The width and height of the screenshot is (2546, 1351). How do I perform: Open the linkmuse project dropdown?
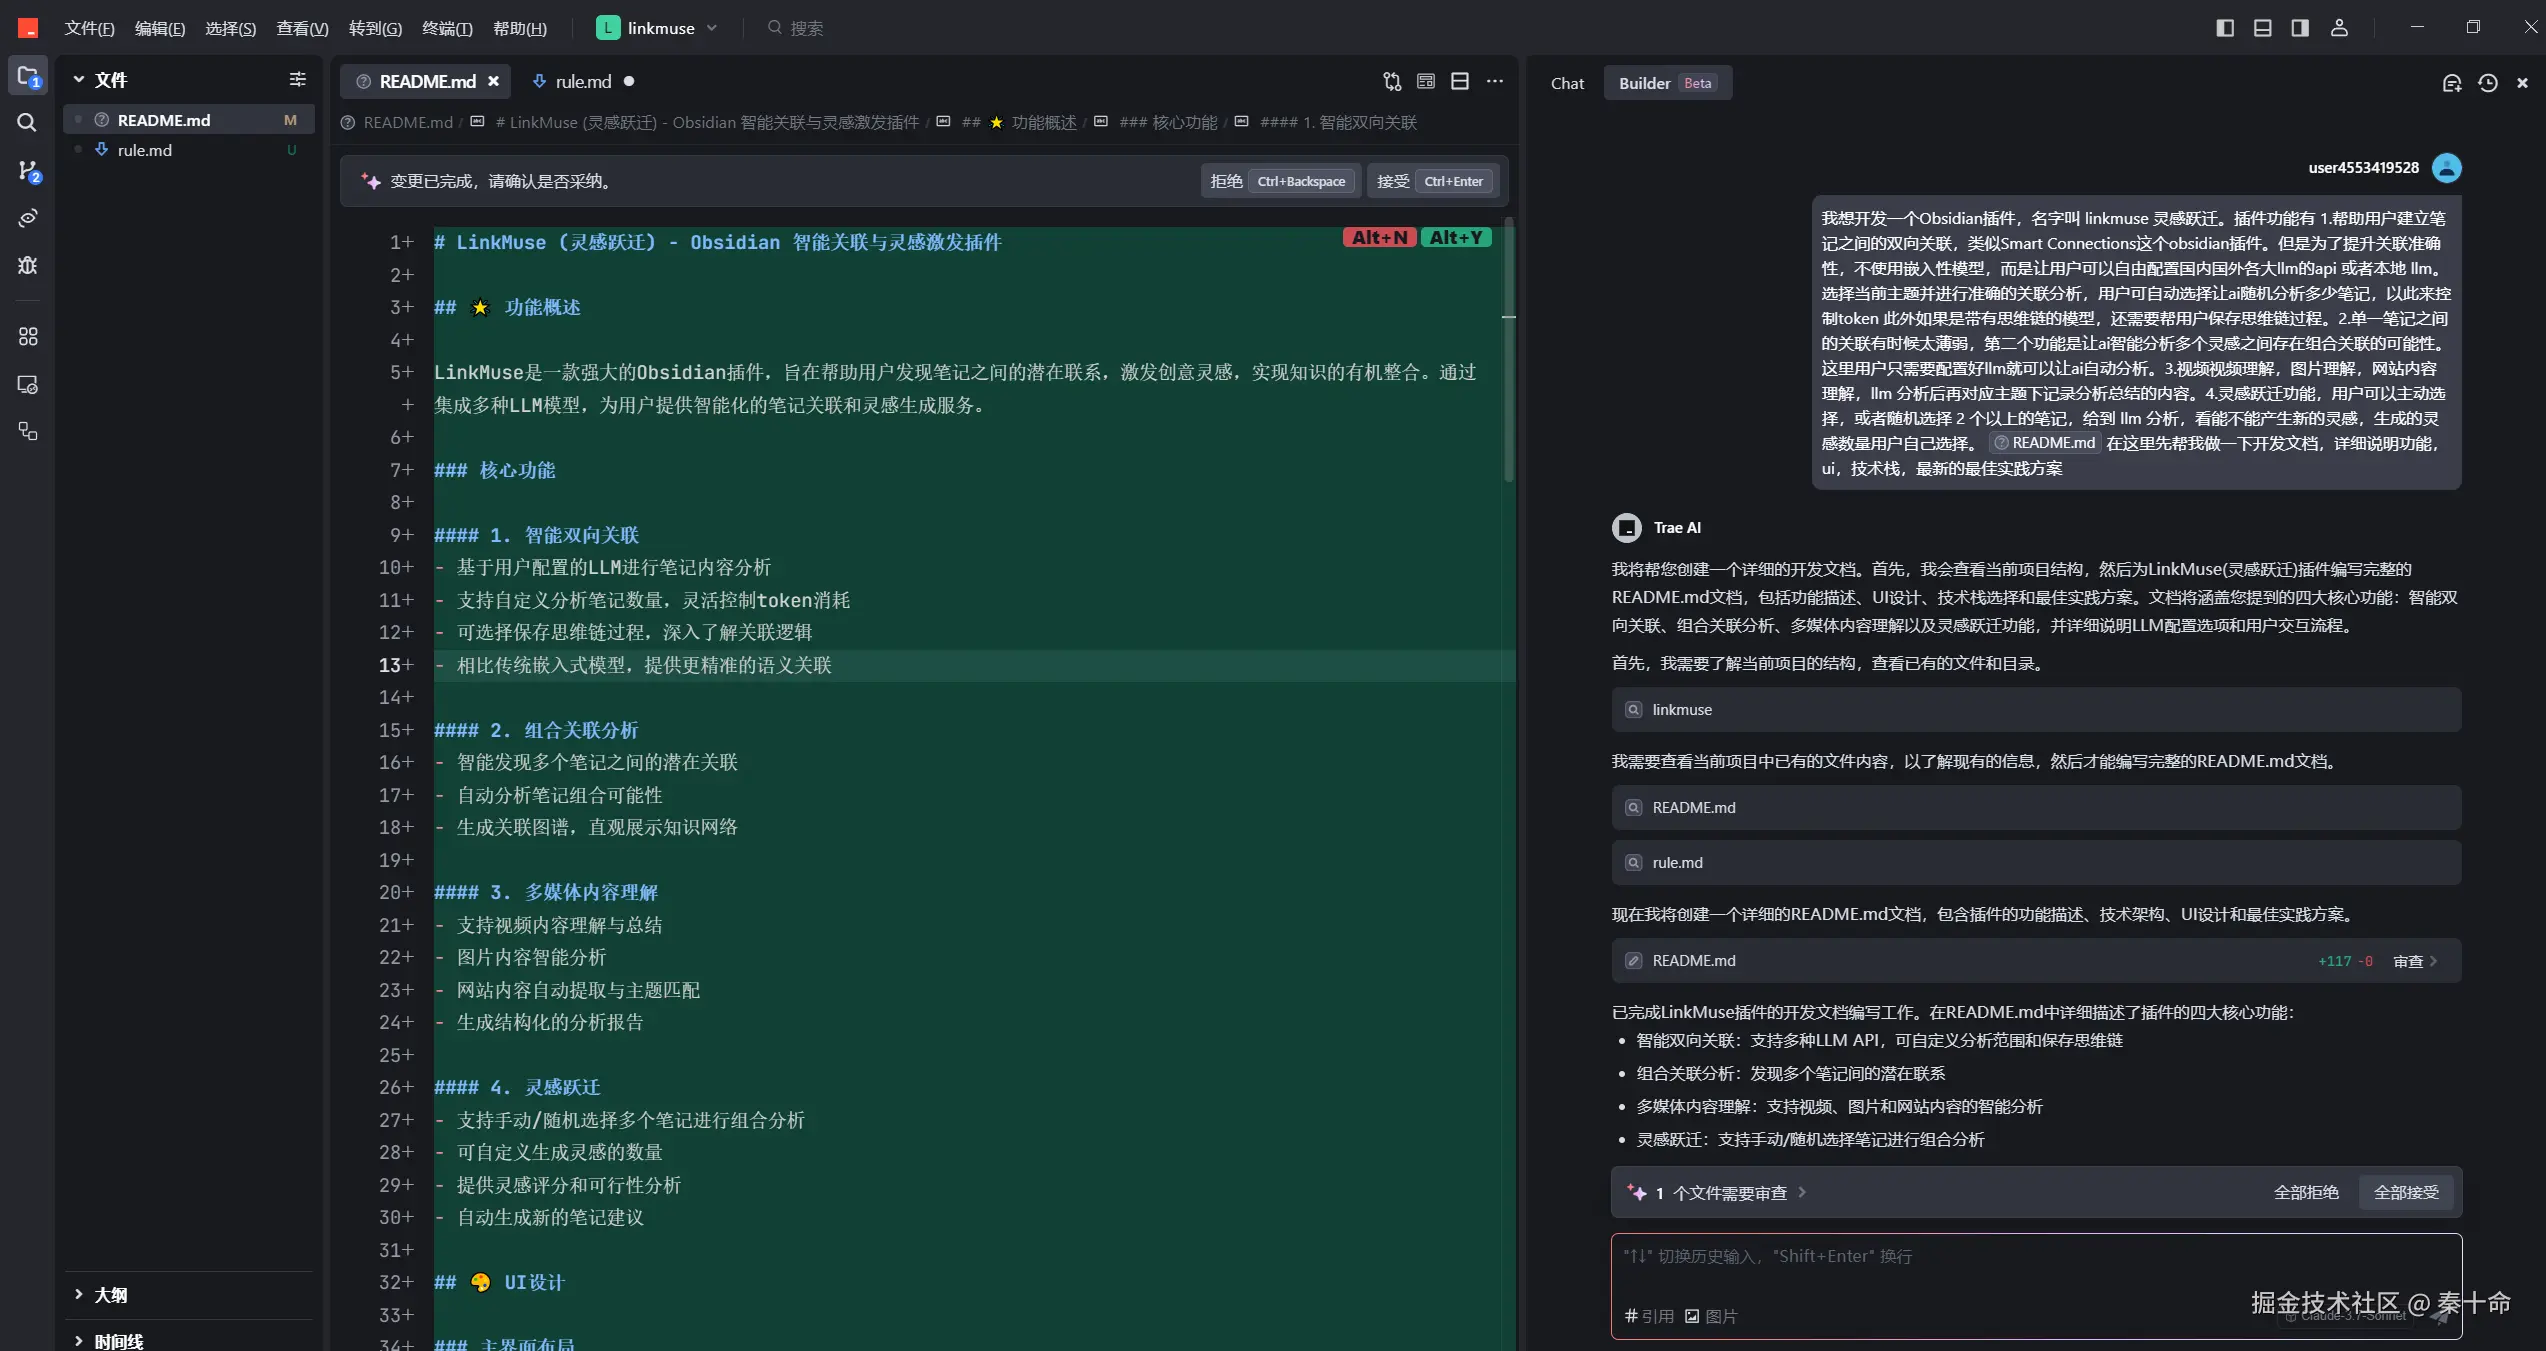657,28
